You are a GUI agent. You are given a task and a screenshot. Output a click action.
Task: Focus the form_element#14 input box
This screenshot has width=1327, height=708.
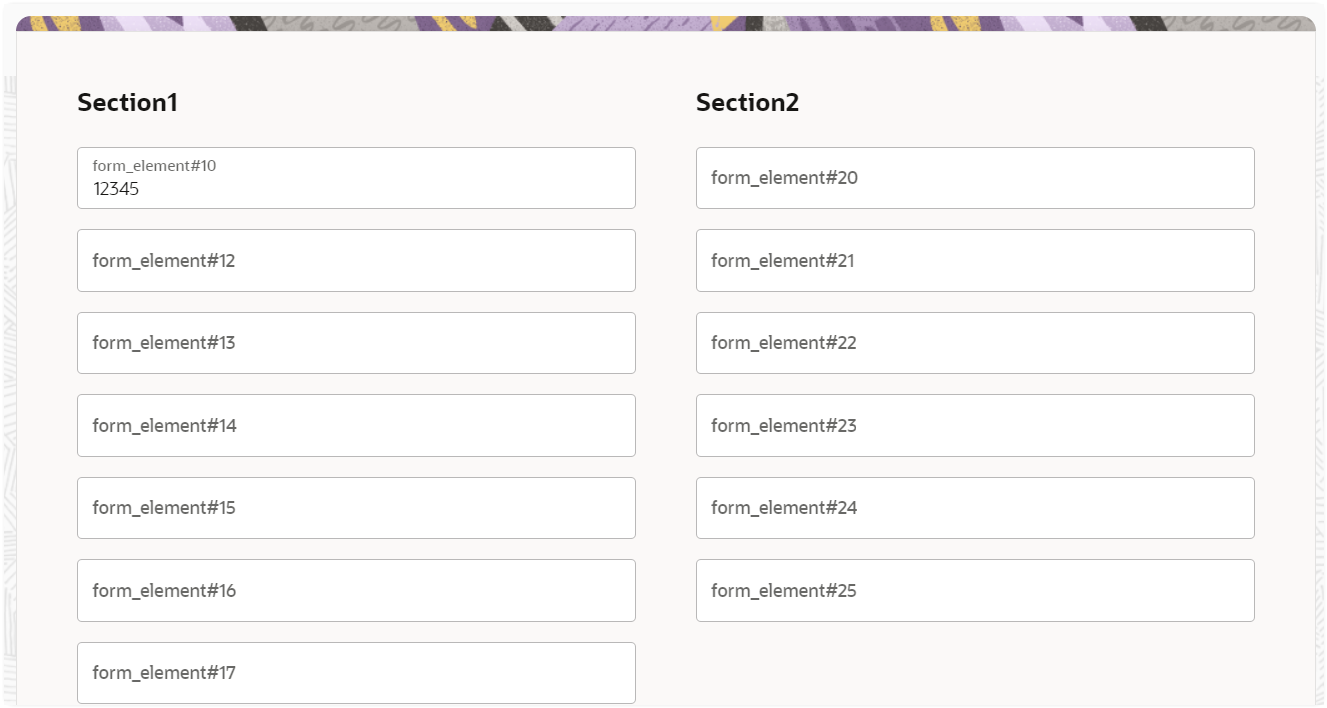point(356,425)
